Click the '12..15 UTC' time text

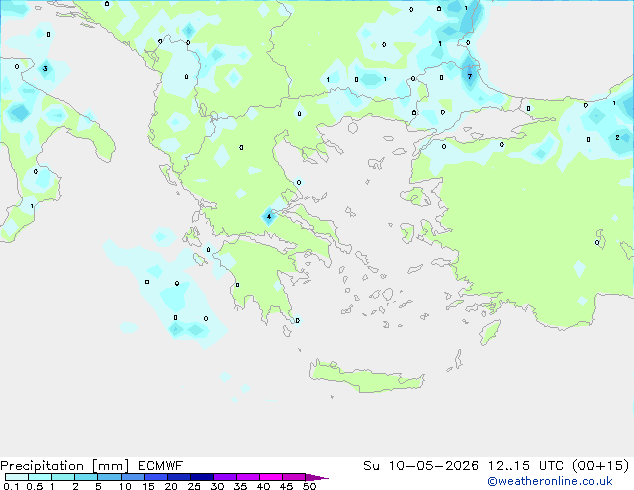[x=526, y=466]
